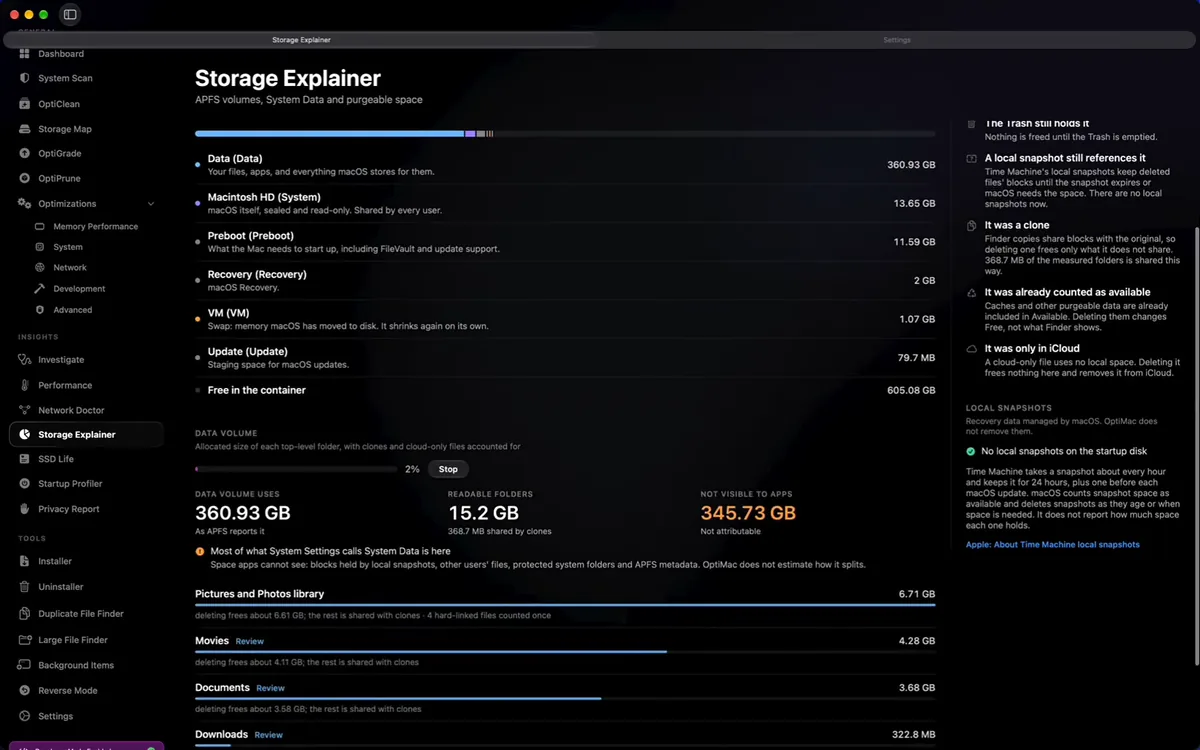Toggle the sidebar with the titlebar button
This screenshot has height=750, width=1200.
coord(70,14)
